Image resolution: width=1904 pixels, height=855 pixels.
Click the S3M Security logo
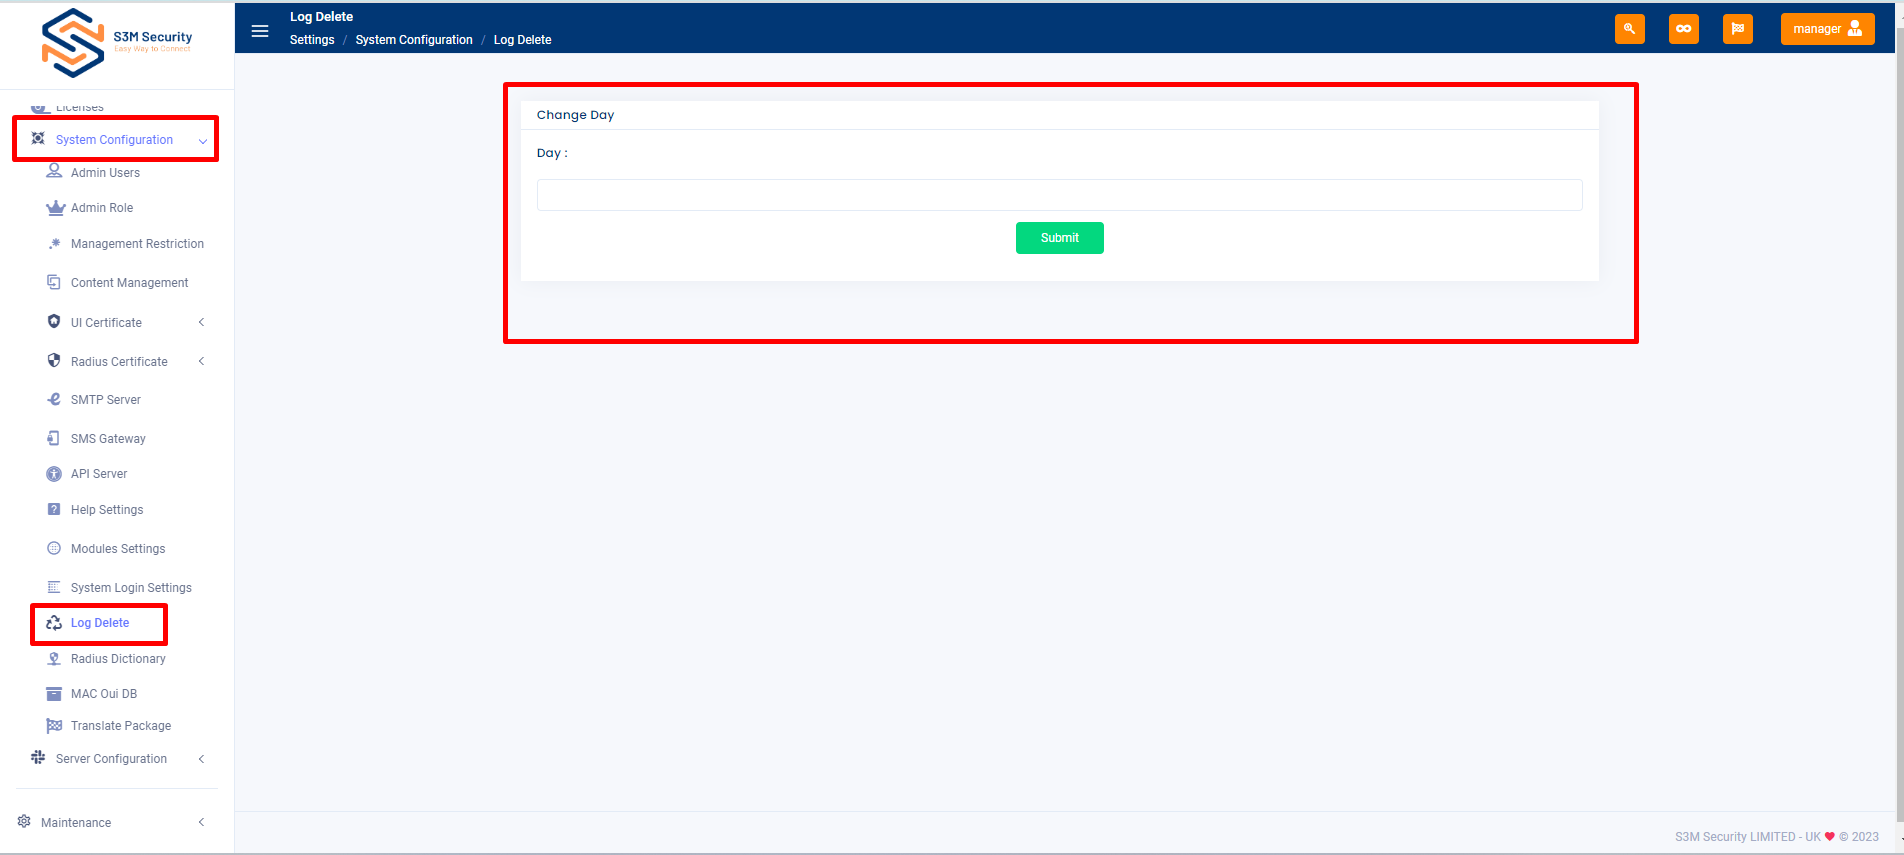(x=116, y=43)
